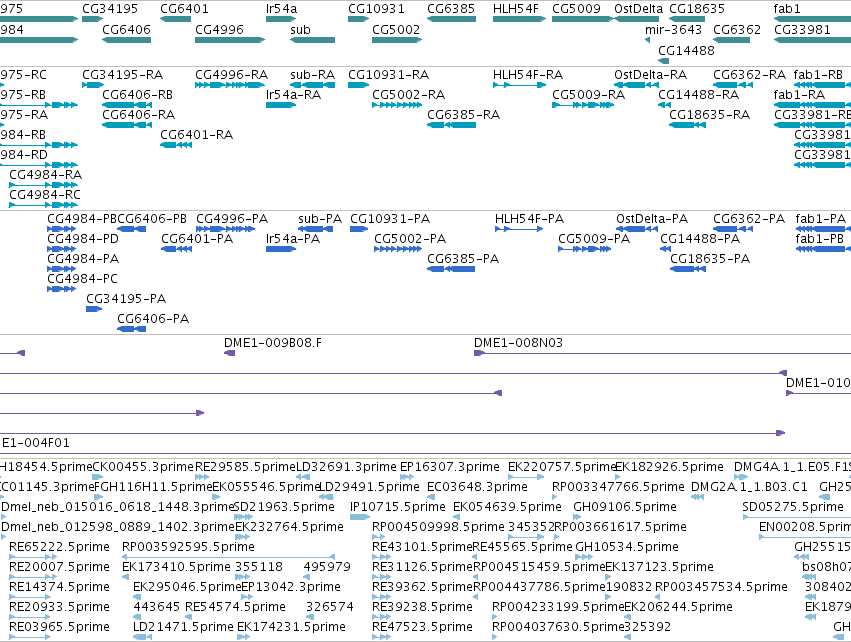Select the CG5009-RA transcript
The width and height of the screenshot is (851, 642).
583,105
